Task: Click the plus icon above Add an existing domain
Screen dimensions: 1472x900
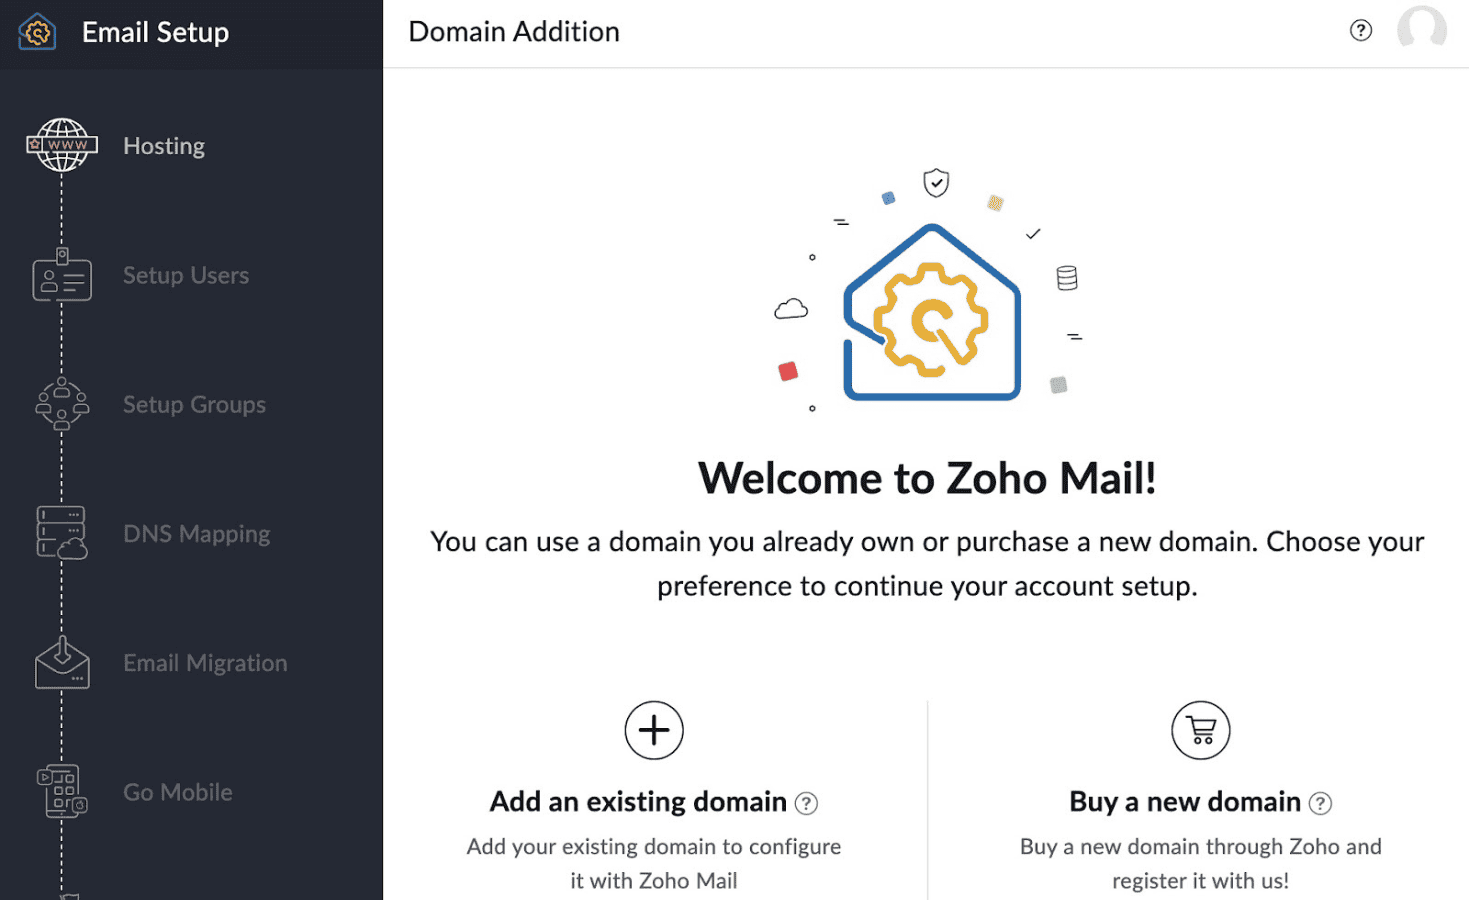Action: pos(653,730)
